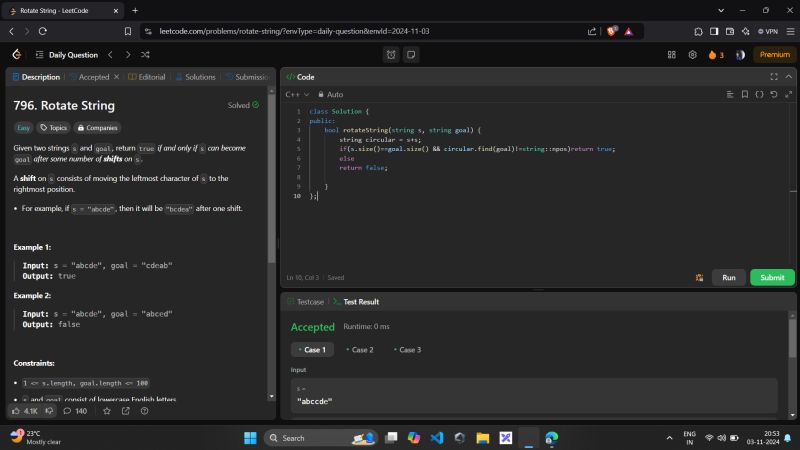Select the Case 2 test tab

click(359, 350)
